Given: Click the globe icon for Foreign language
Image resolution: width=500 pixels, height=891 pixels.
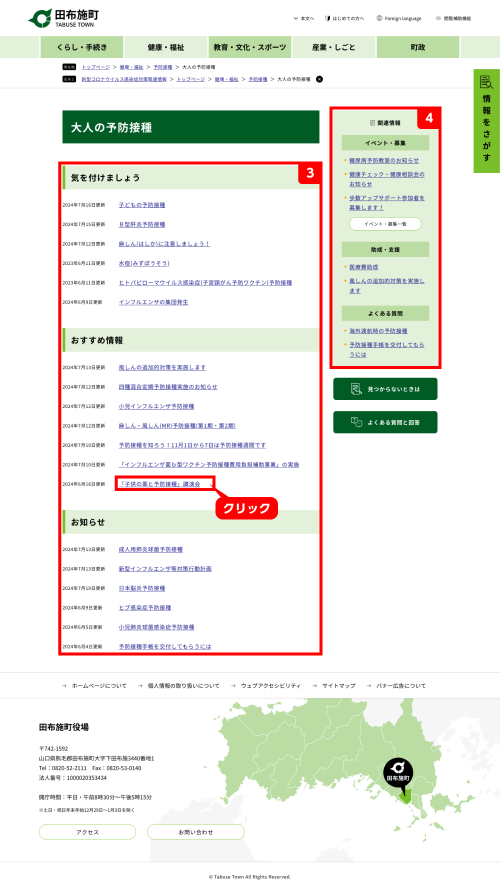Looking at the screenshot, I should [x=379, y=18].
